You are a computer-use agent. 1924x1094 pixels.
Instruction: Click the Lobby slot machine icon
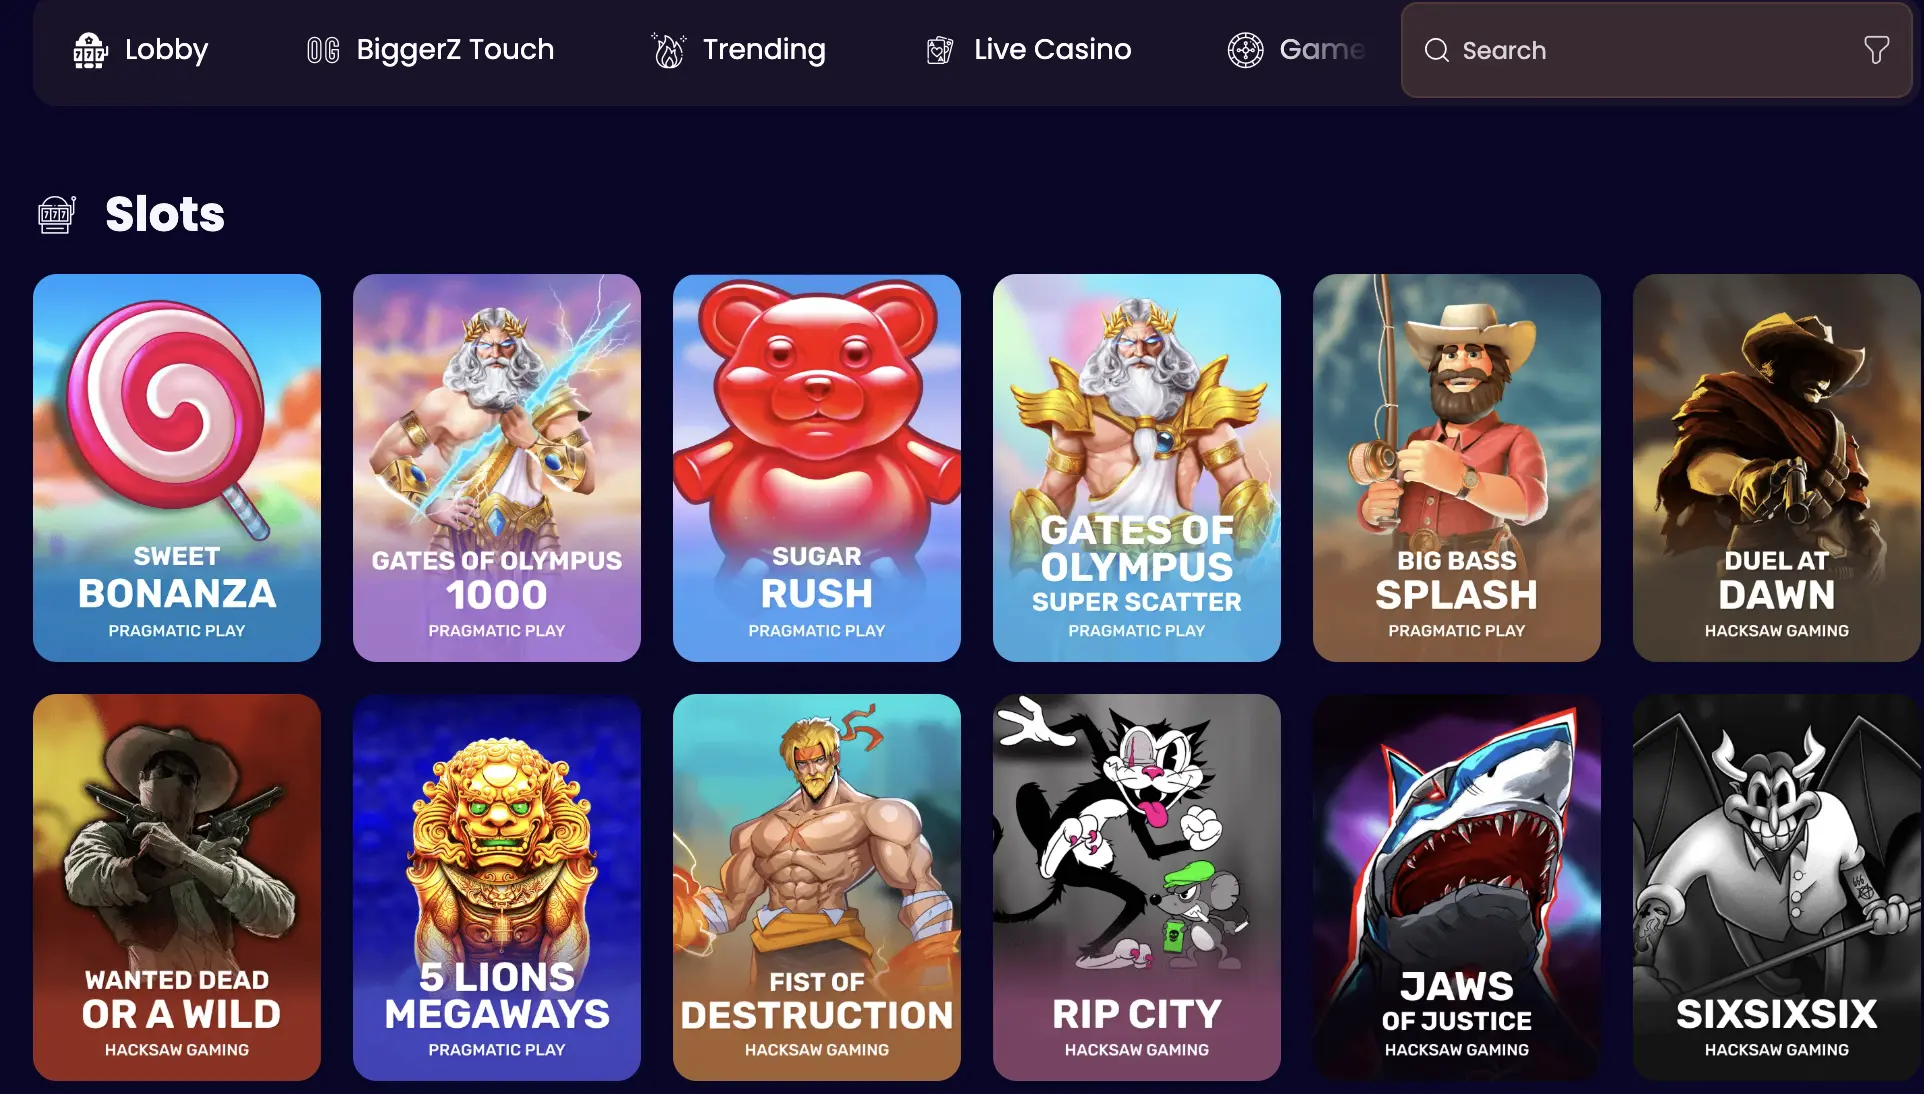click(x=90, y=50)
